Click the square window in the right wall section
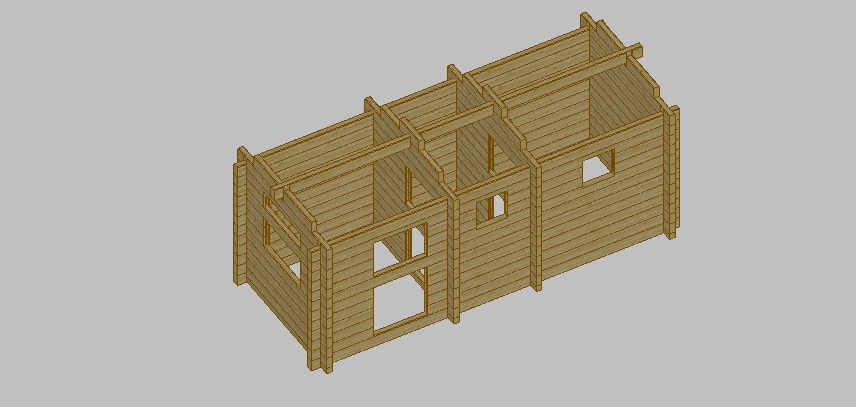Viewport: 856px width, 407px height. tap(597, 168)
